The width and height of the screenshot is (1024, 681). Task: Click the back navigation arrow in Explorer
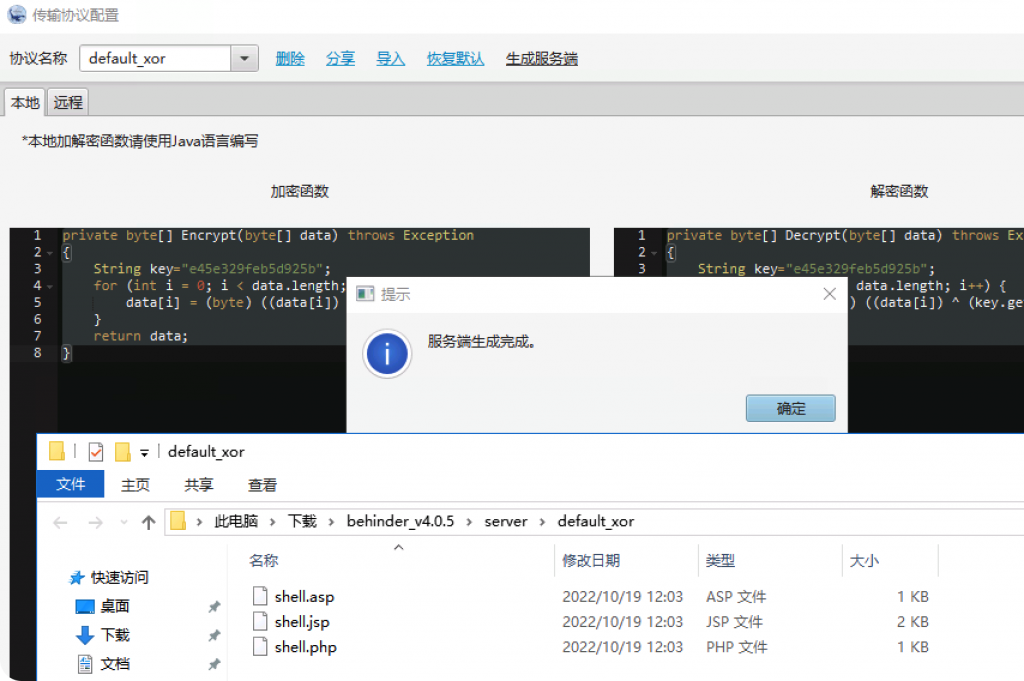pyautogui.click(x=60, y=522)
